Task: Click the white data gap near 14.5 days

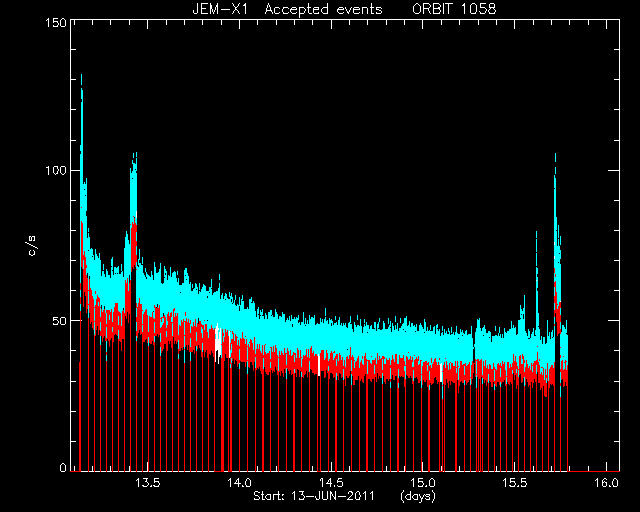Action: pos(319,364)
